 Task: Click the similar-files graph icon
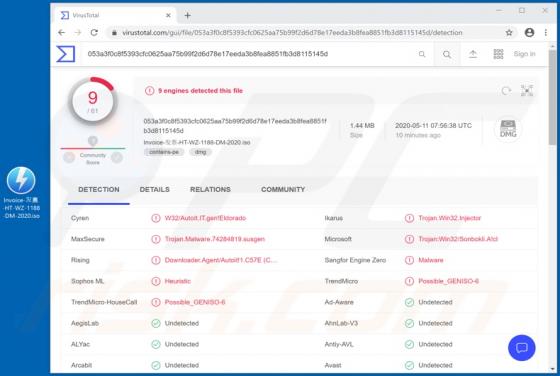tap(527, 91)
